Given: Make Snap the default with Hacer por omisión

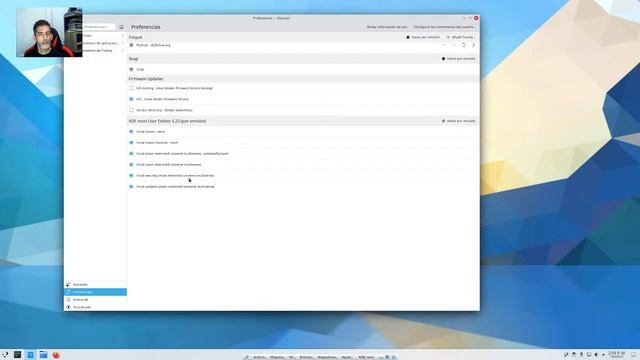Looking at the screenshot, I should [x=458, y=59].
